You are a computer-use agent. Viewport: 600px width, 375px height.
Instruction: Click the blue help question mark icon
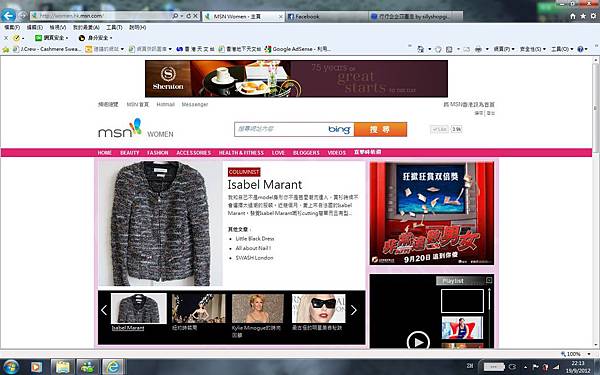pyautogui.click(x=580, y=49)
